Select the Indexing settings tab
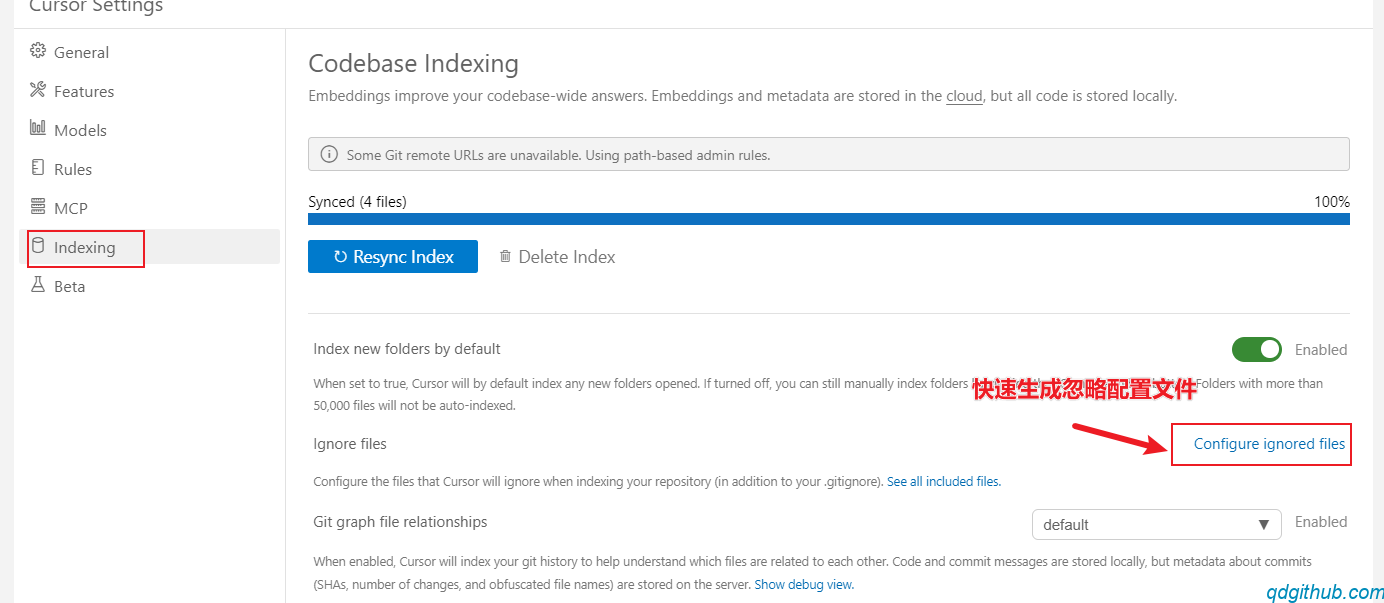 point(149,247)
